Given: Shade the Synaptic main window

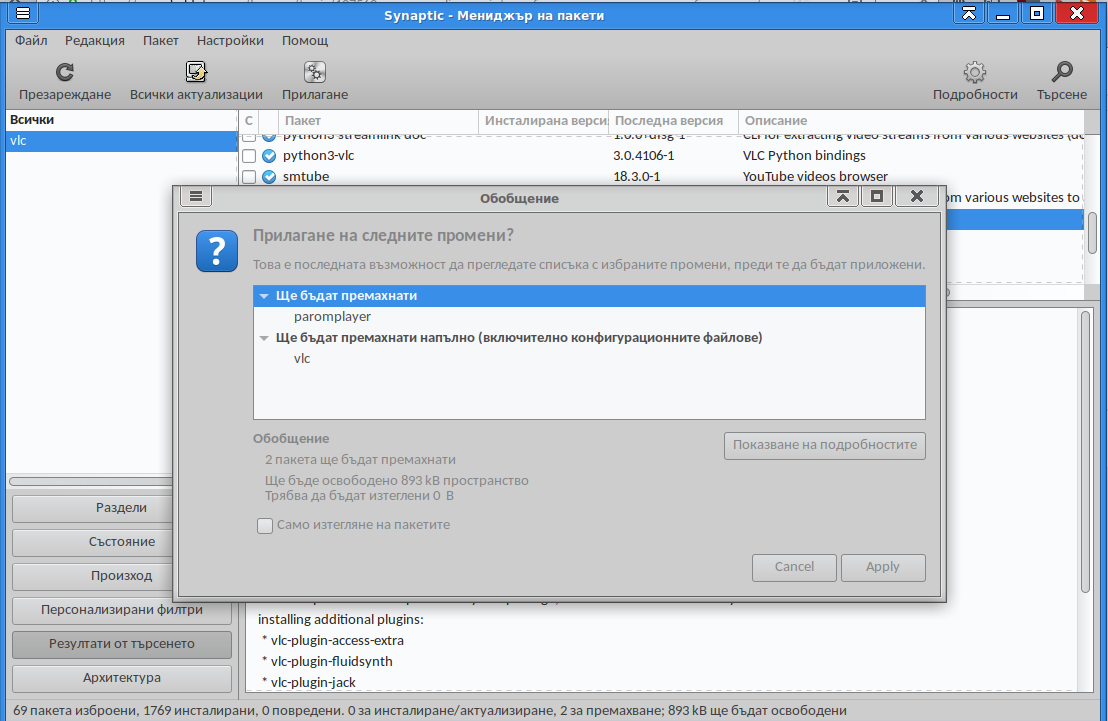Looking at the screenshot, I should pos(969,13).
